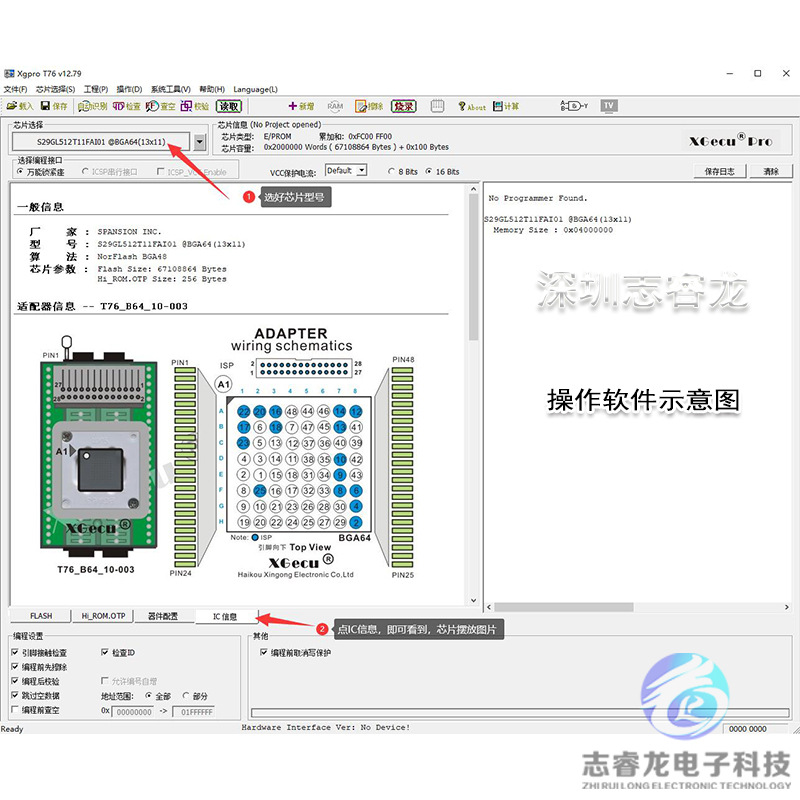Open the 帮助(H) menu
The height and width of the screenshot is (800, 800).
coord(212,89)
